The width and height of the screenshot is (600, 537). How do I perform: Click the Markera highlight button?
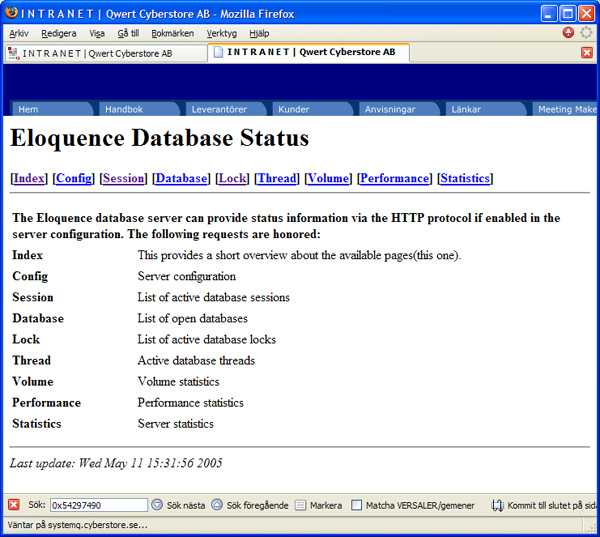pyautogui.click(x=318, y=505)
